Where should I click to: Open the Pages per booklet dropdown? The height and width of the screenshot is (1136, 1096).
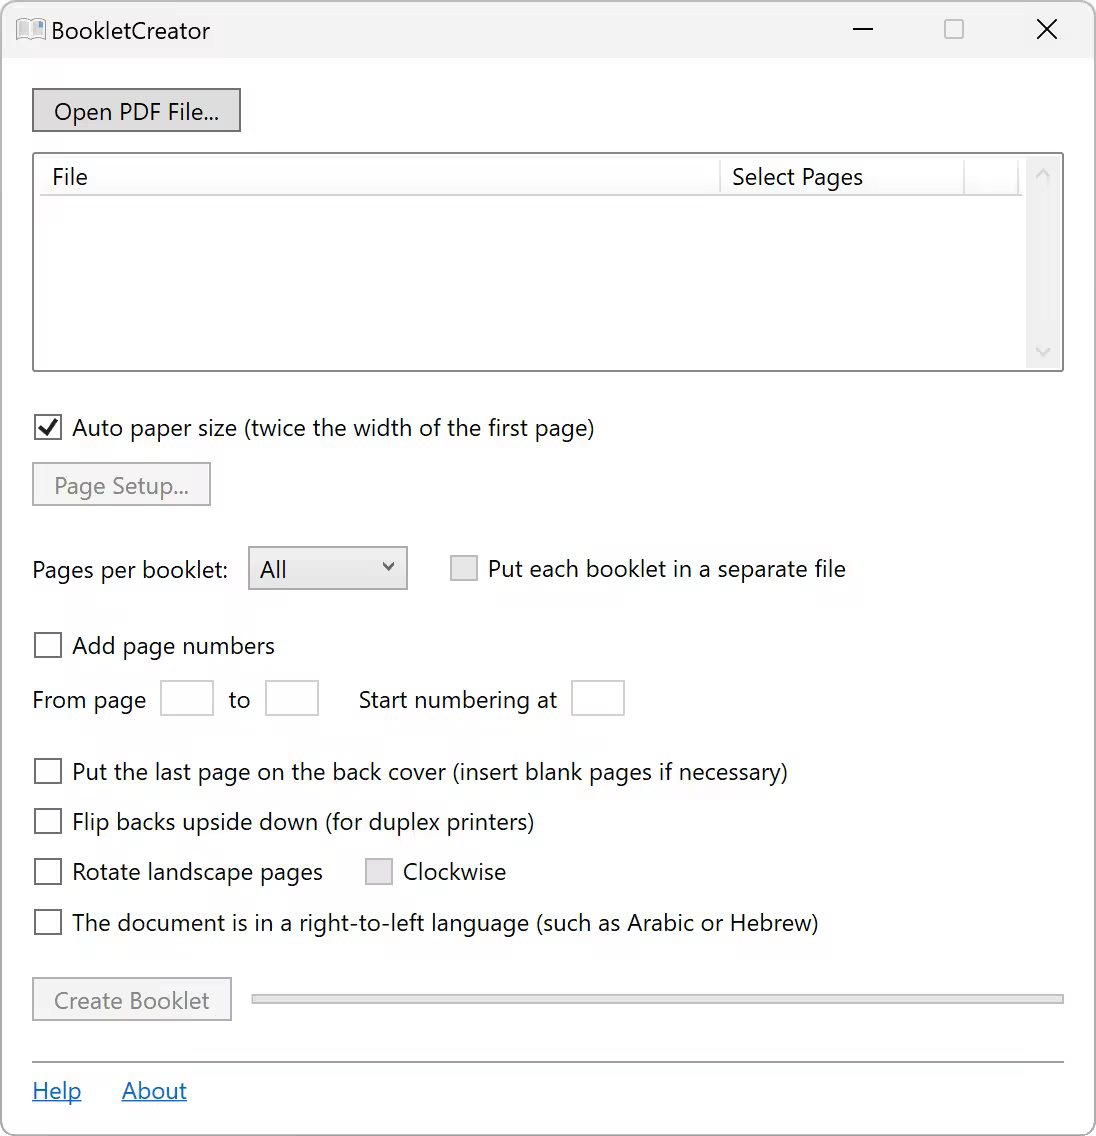[x=327, y=569]
